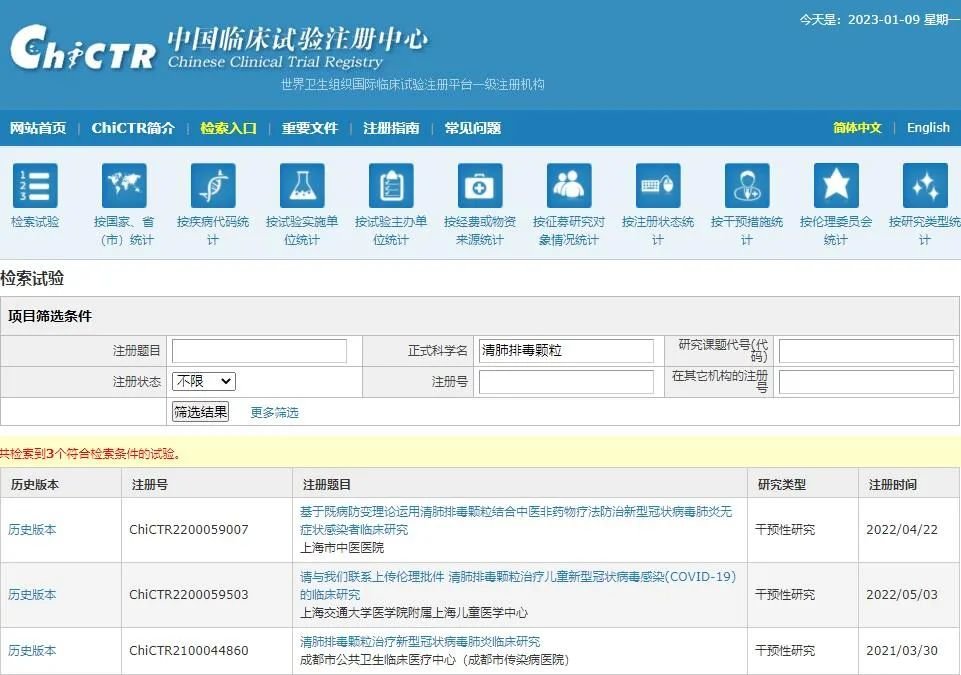Click the 更多筛选 link
This screenshot has height=675, width=961.
[x=274, y=412]
